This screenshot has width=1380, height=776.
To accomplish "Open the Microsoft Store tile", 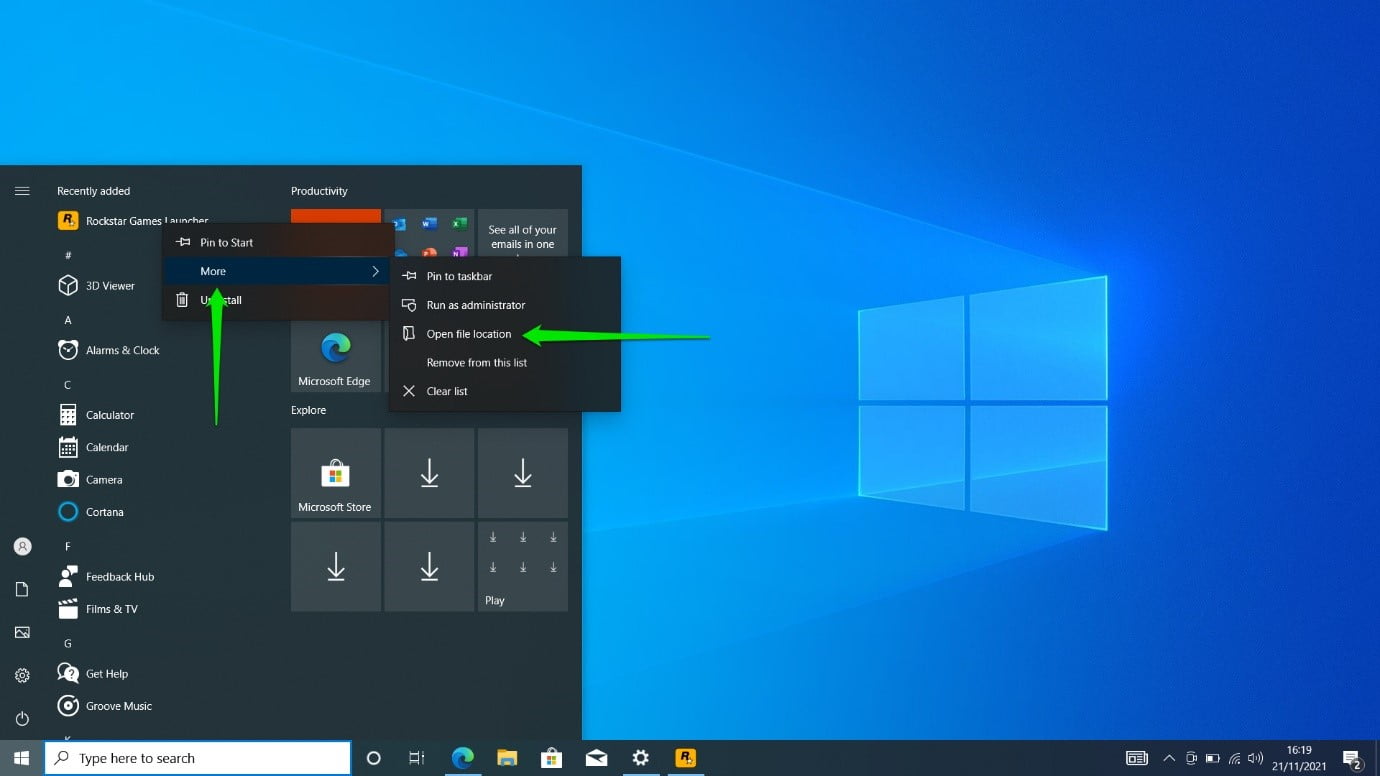I will [x=335, y=472].
